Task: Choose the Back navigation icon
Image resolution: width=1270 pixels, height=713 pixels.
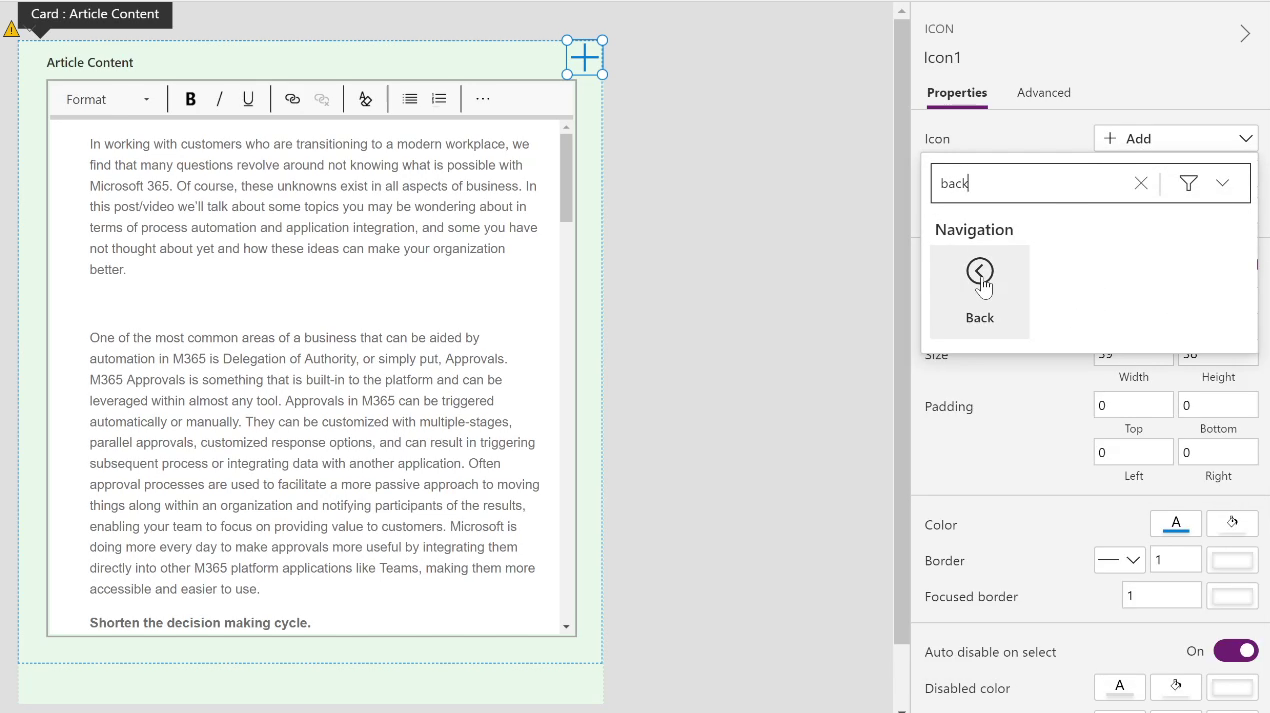Action: 980,291
